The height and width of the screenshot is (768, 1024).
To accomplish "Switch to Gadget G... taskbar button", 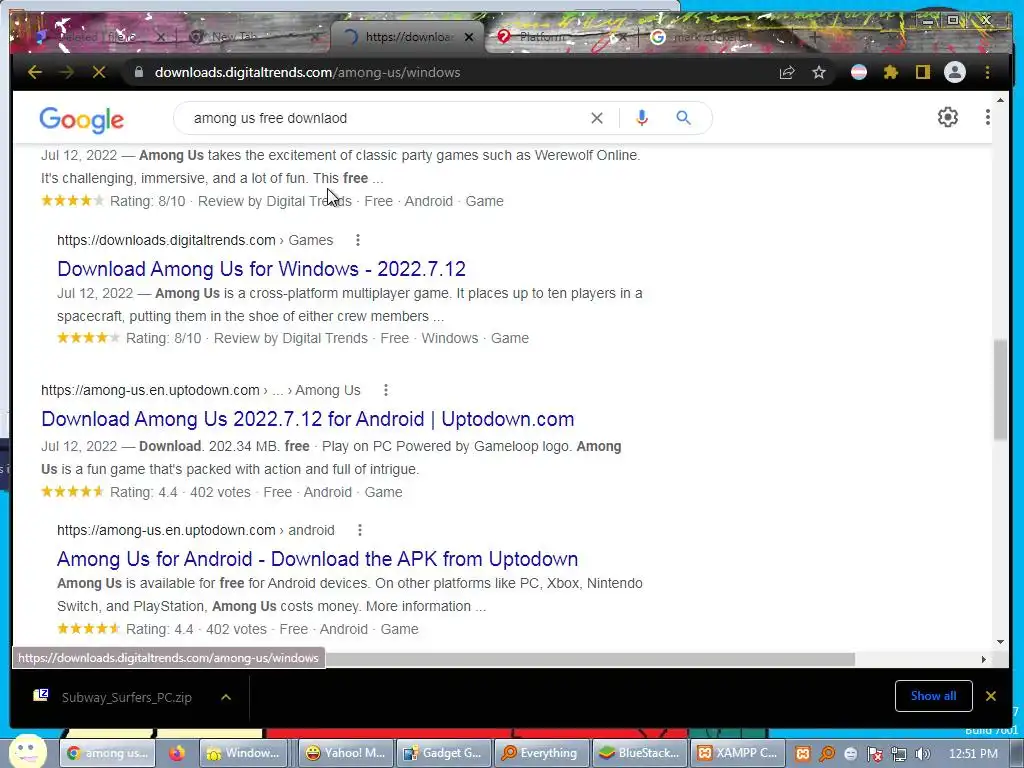I will (x=444, y=753).
